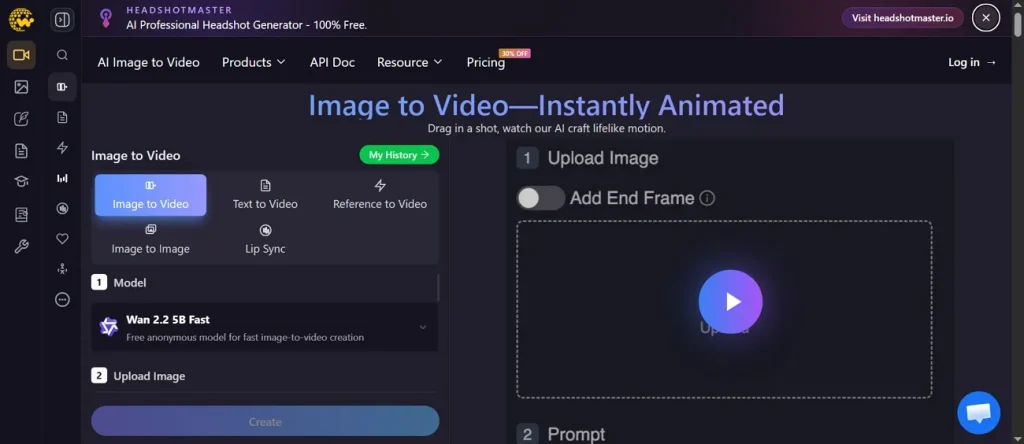
Task: Open My History
Action: [399, 155]
